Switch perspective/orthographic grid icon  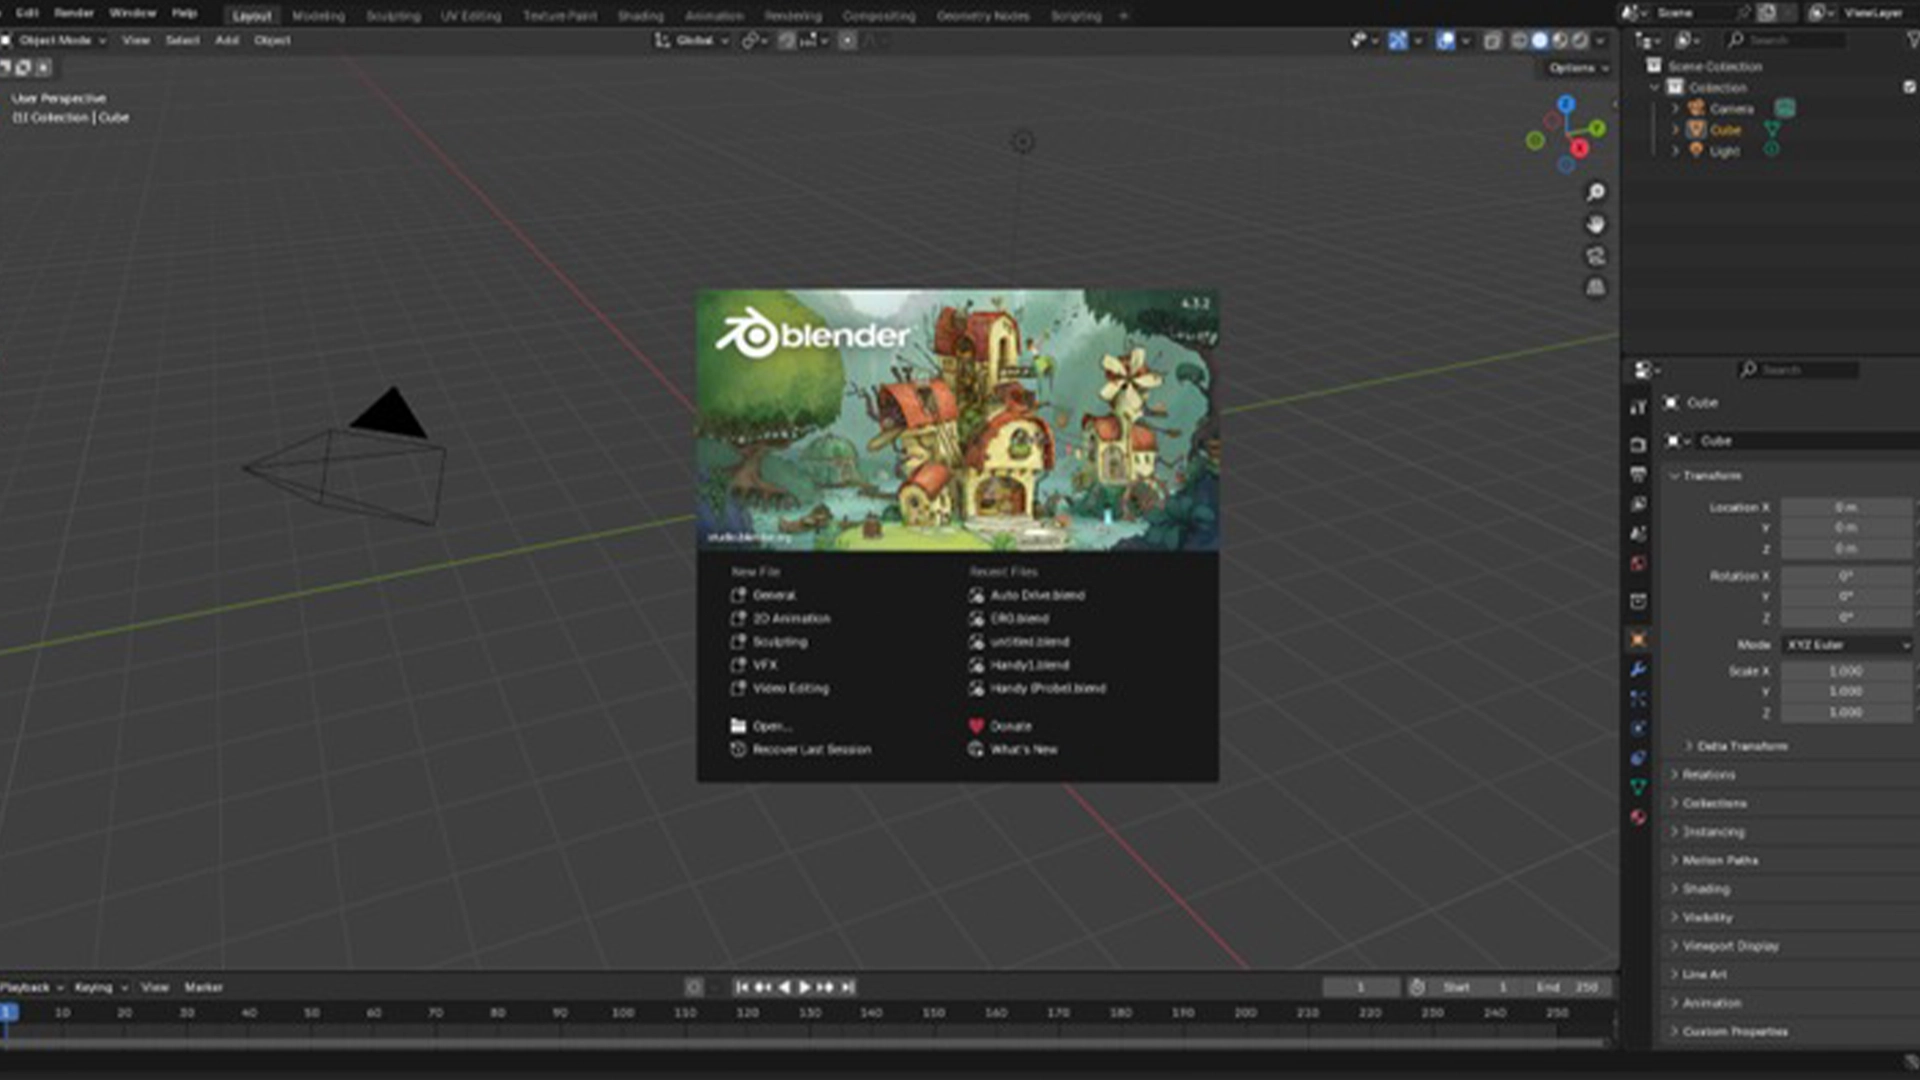(1596, 288)
